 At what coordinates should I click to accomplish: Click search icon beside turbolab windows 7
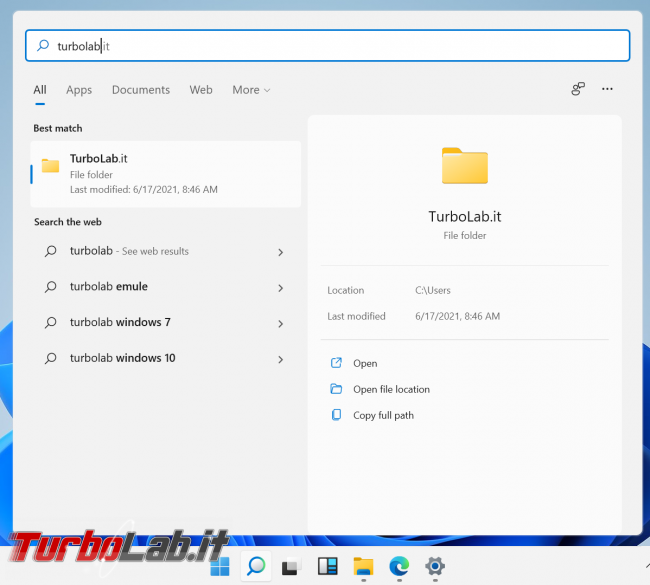[x=51, y=323]
